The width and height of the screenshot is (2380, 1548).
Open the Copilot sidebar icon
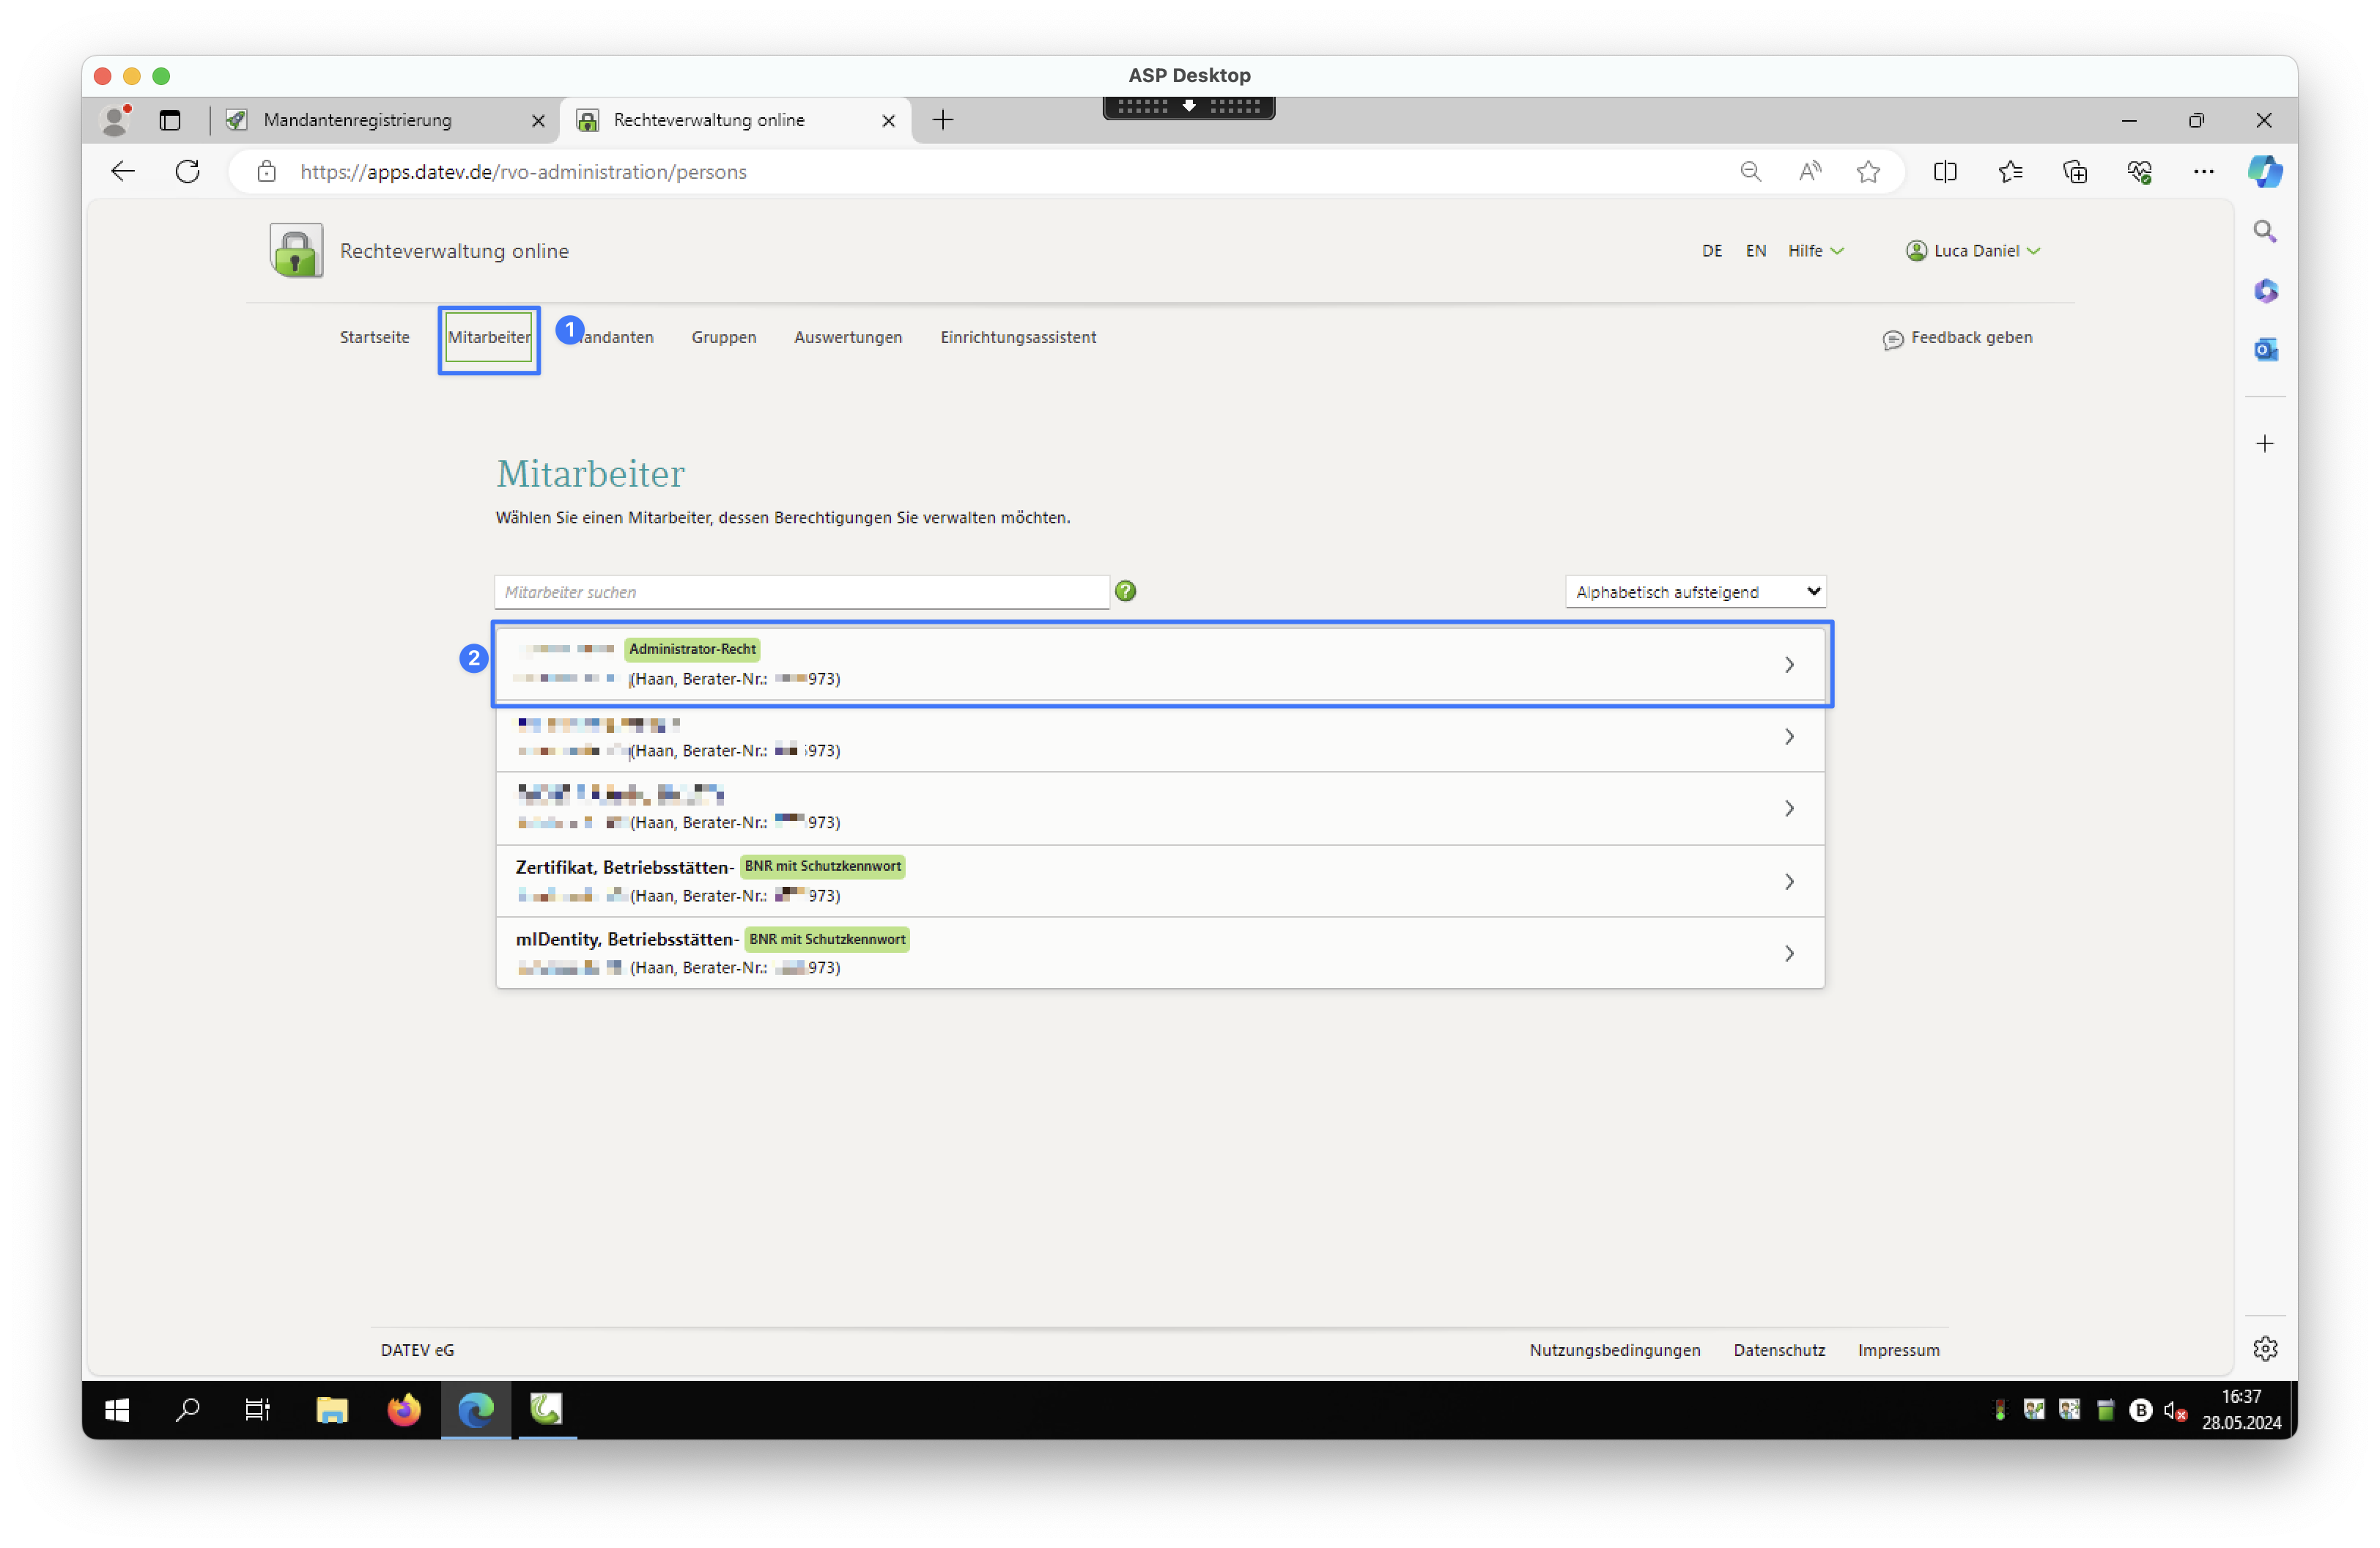pyautogui.click(x=2264, y=172)
